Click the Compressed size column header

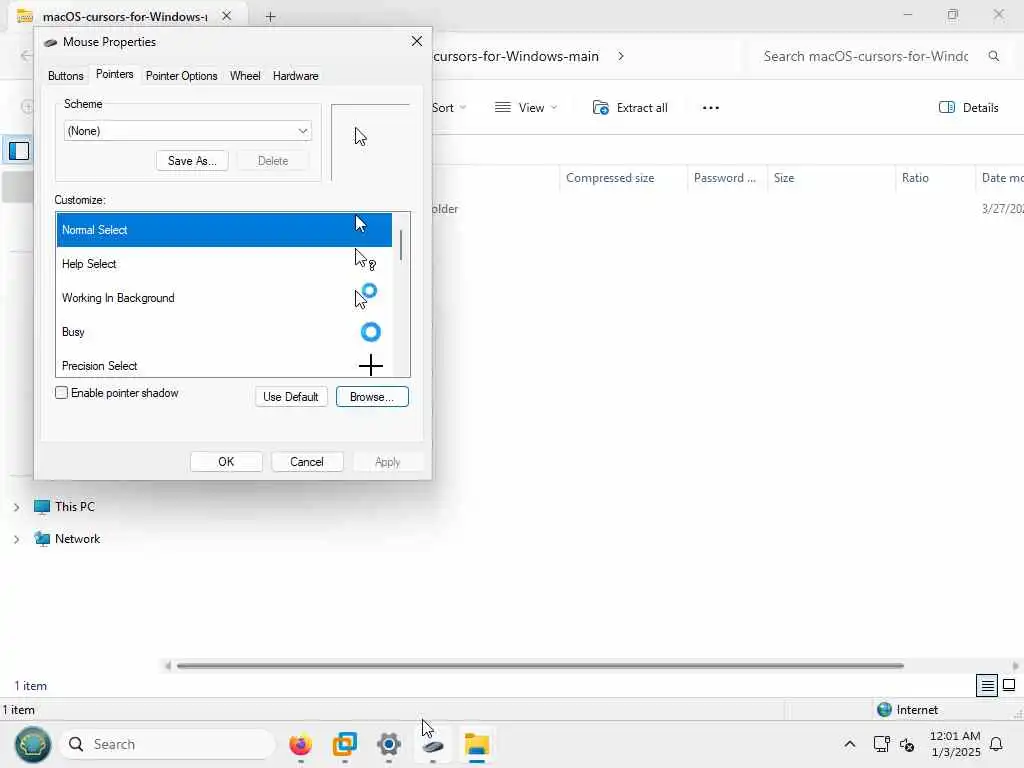pyautogui.click(x=623, y=178)
